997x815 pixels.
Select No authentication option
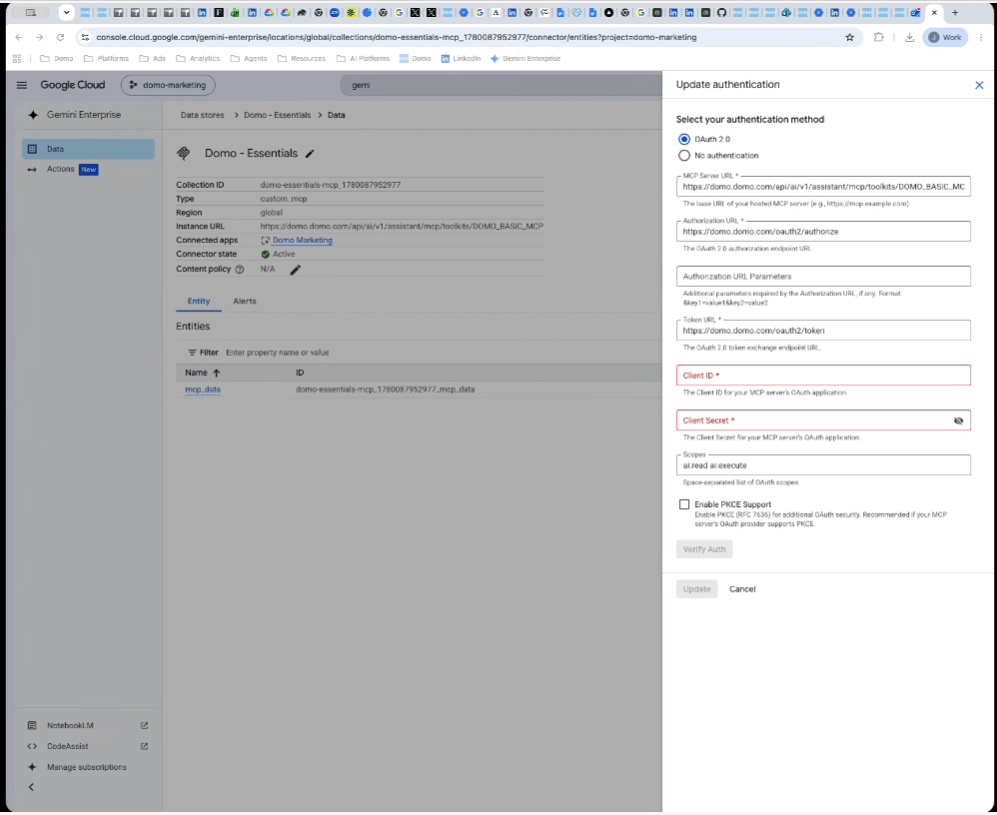(x=684, y=156)
